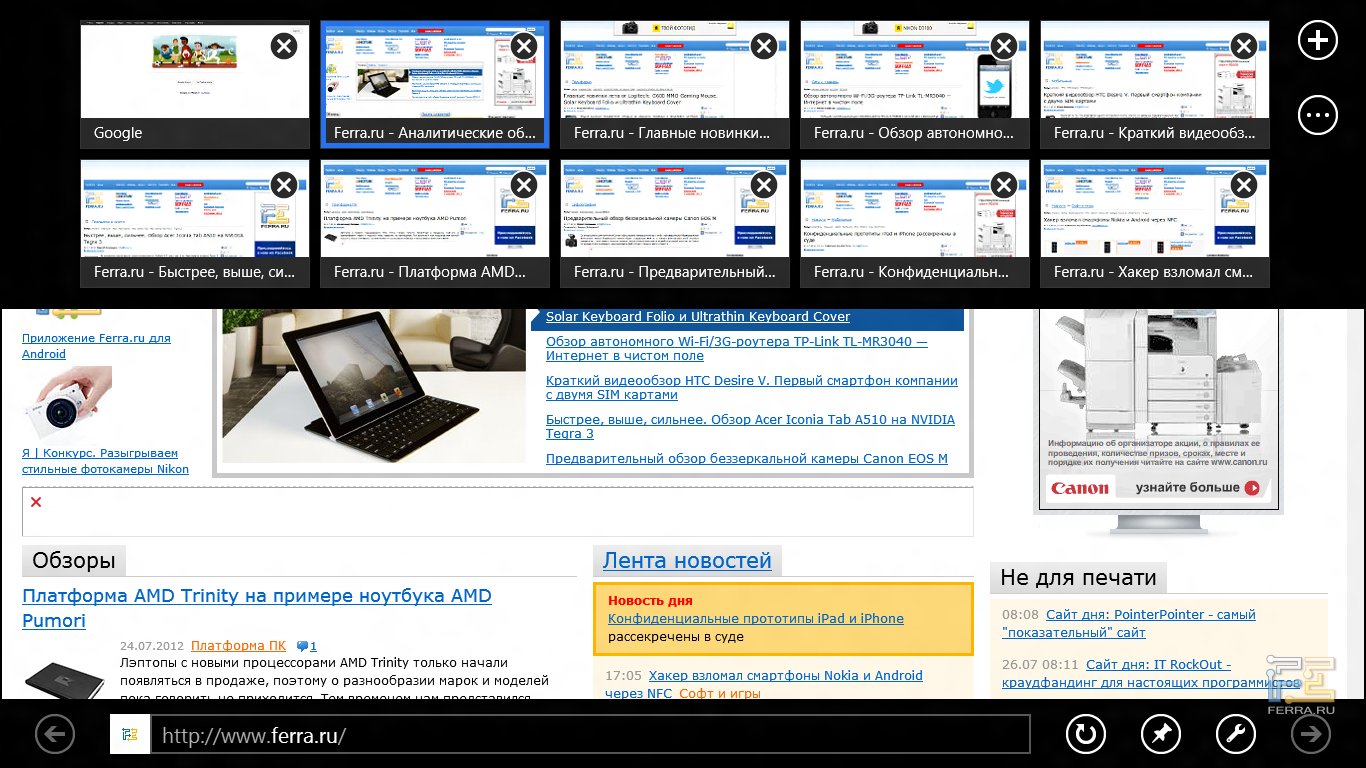This screenshot has height=768, width=1366.
Task: Close the 'Ferra.ru - Обзор автономно...' tab
Action: click(1004, 46)
